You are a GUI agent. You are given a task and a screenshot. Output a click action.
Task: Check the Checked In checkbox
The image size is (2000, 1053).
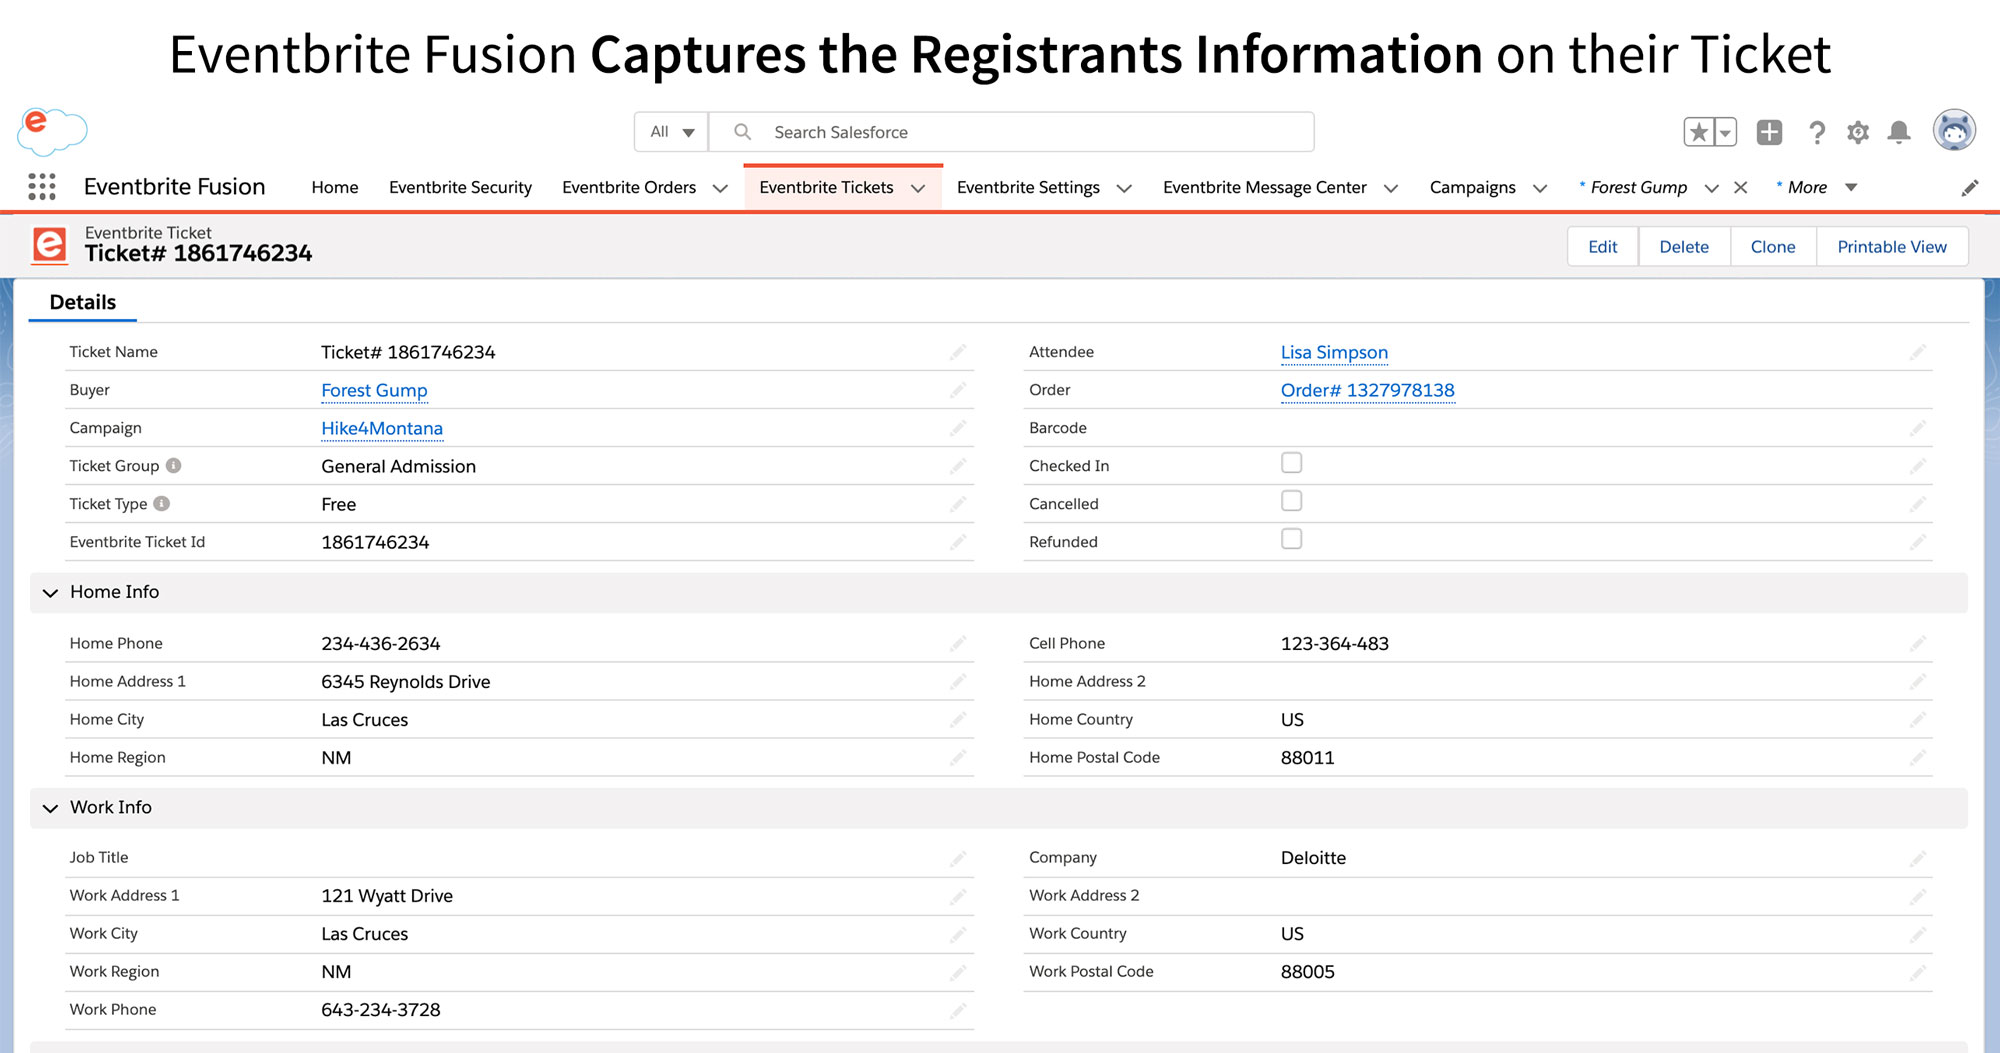click(1291, 463)
